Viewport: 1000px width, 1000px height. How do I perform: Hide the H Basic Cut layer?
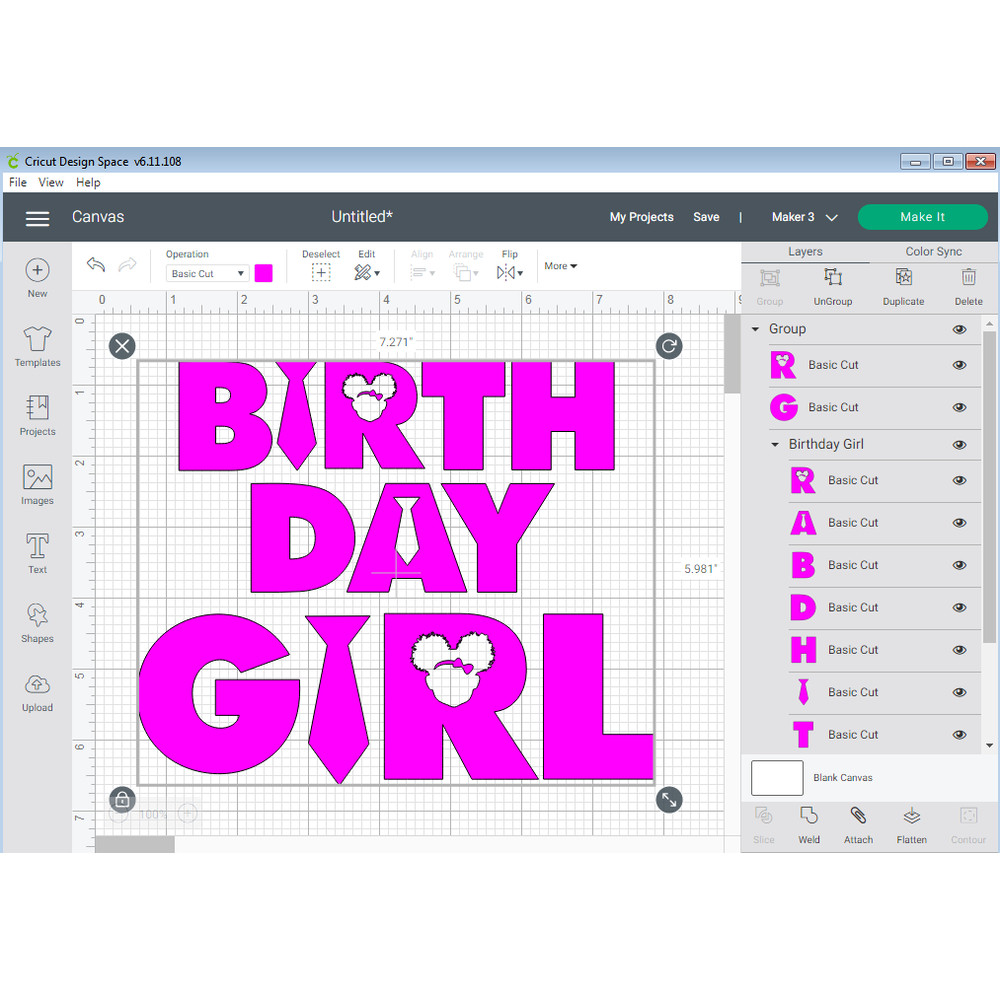(959, 650)
